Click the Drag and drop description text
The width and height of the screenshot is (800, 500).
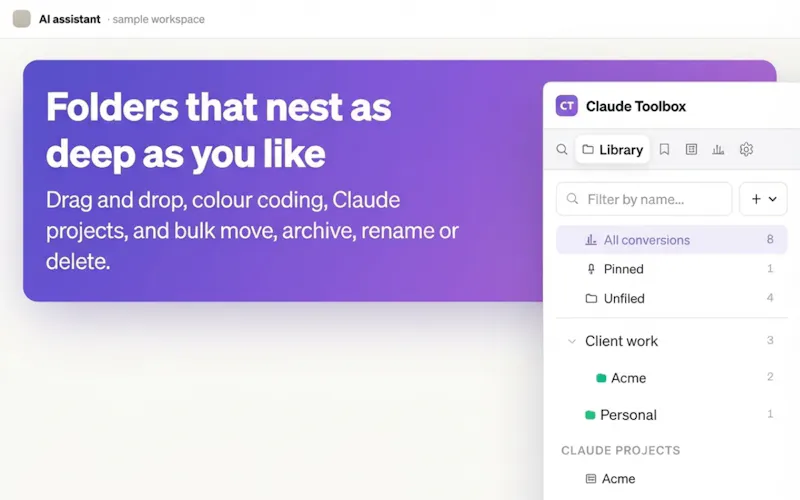[252, 231]
